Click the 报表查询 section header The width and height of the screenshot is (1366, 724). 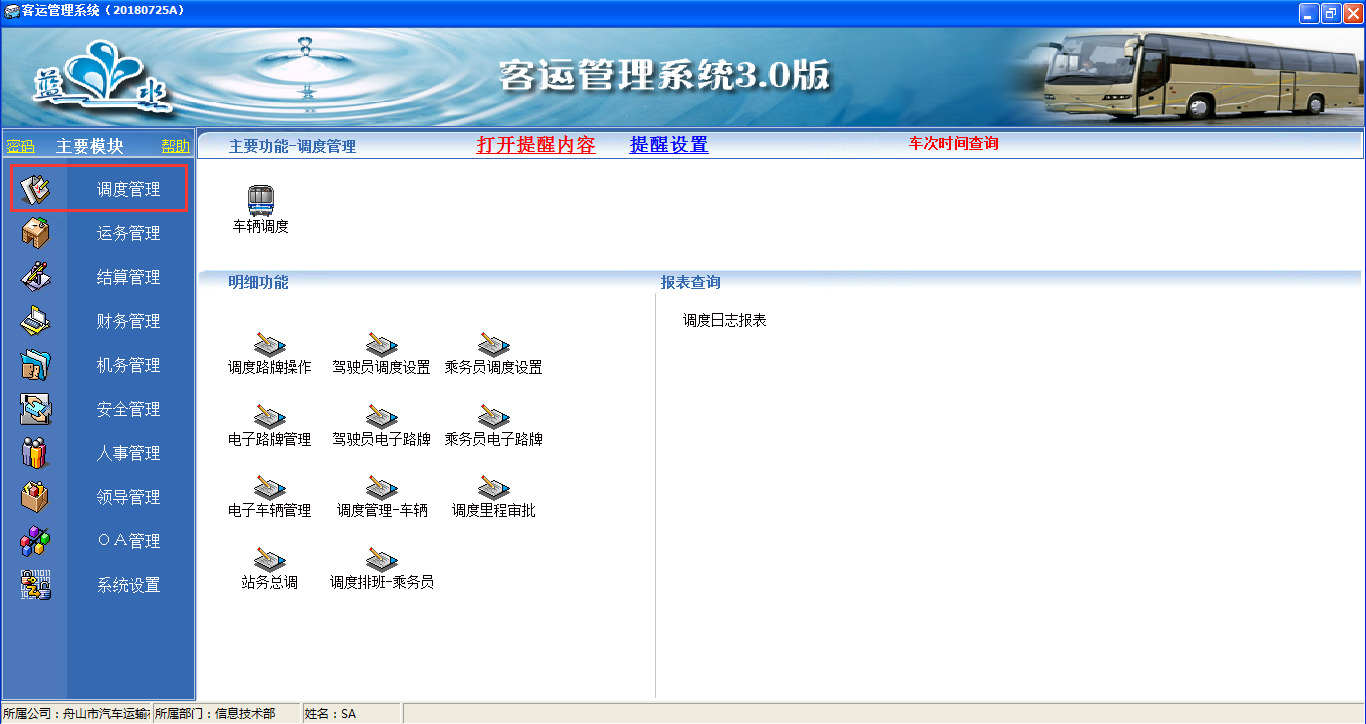pyautogui.click(x=690, y=282)
